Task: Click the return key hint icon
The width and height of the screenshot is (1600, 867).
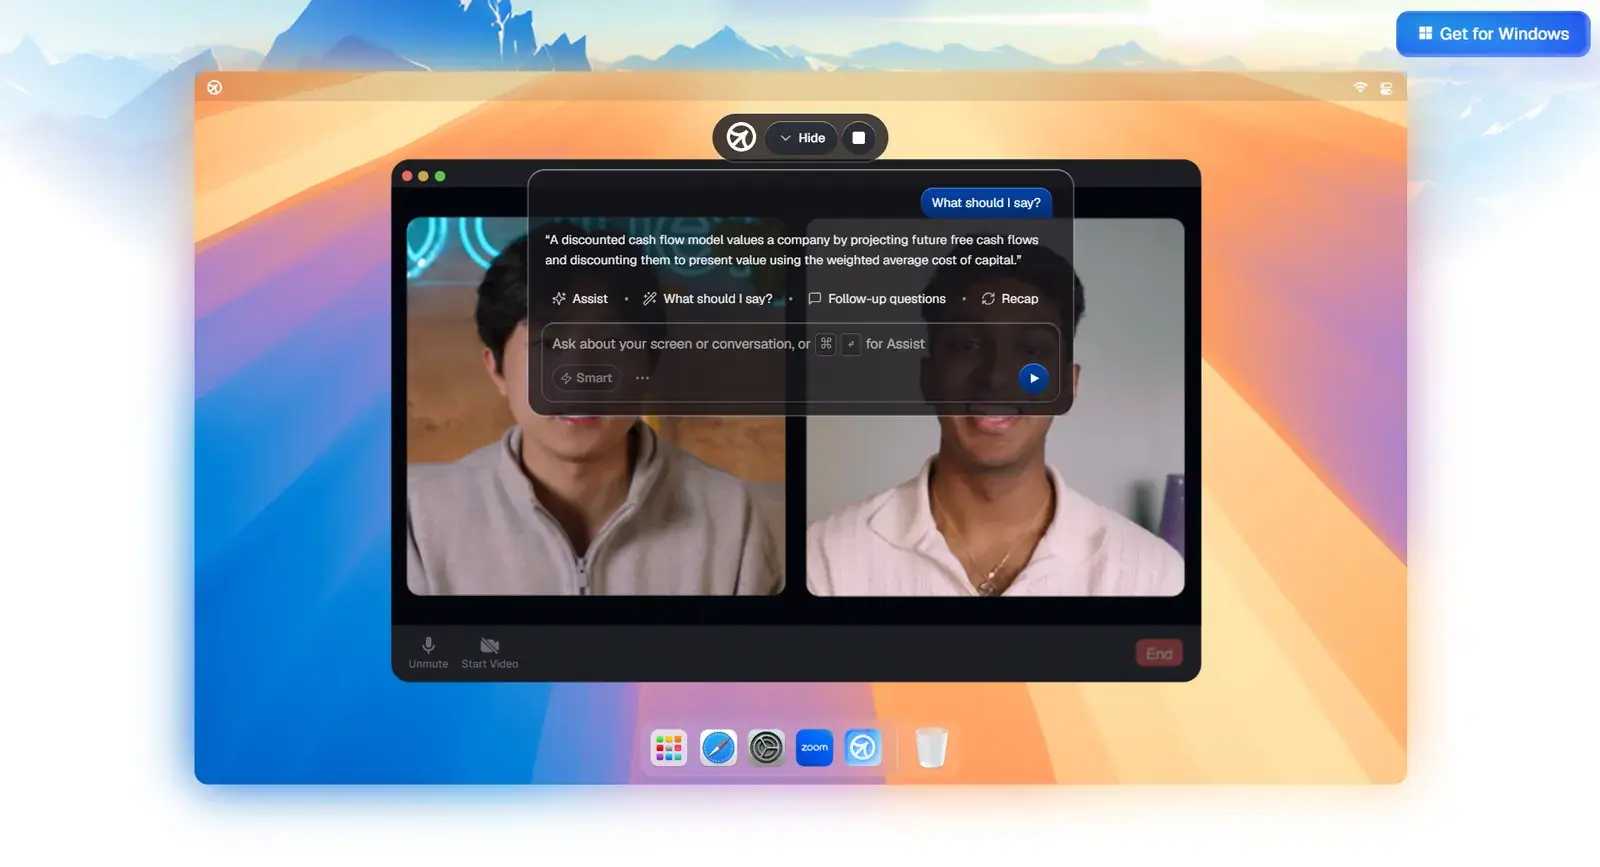Action: [x=851, y=344]
